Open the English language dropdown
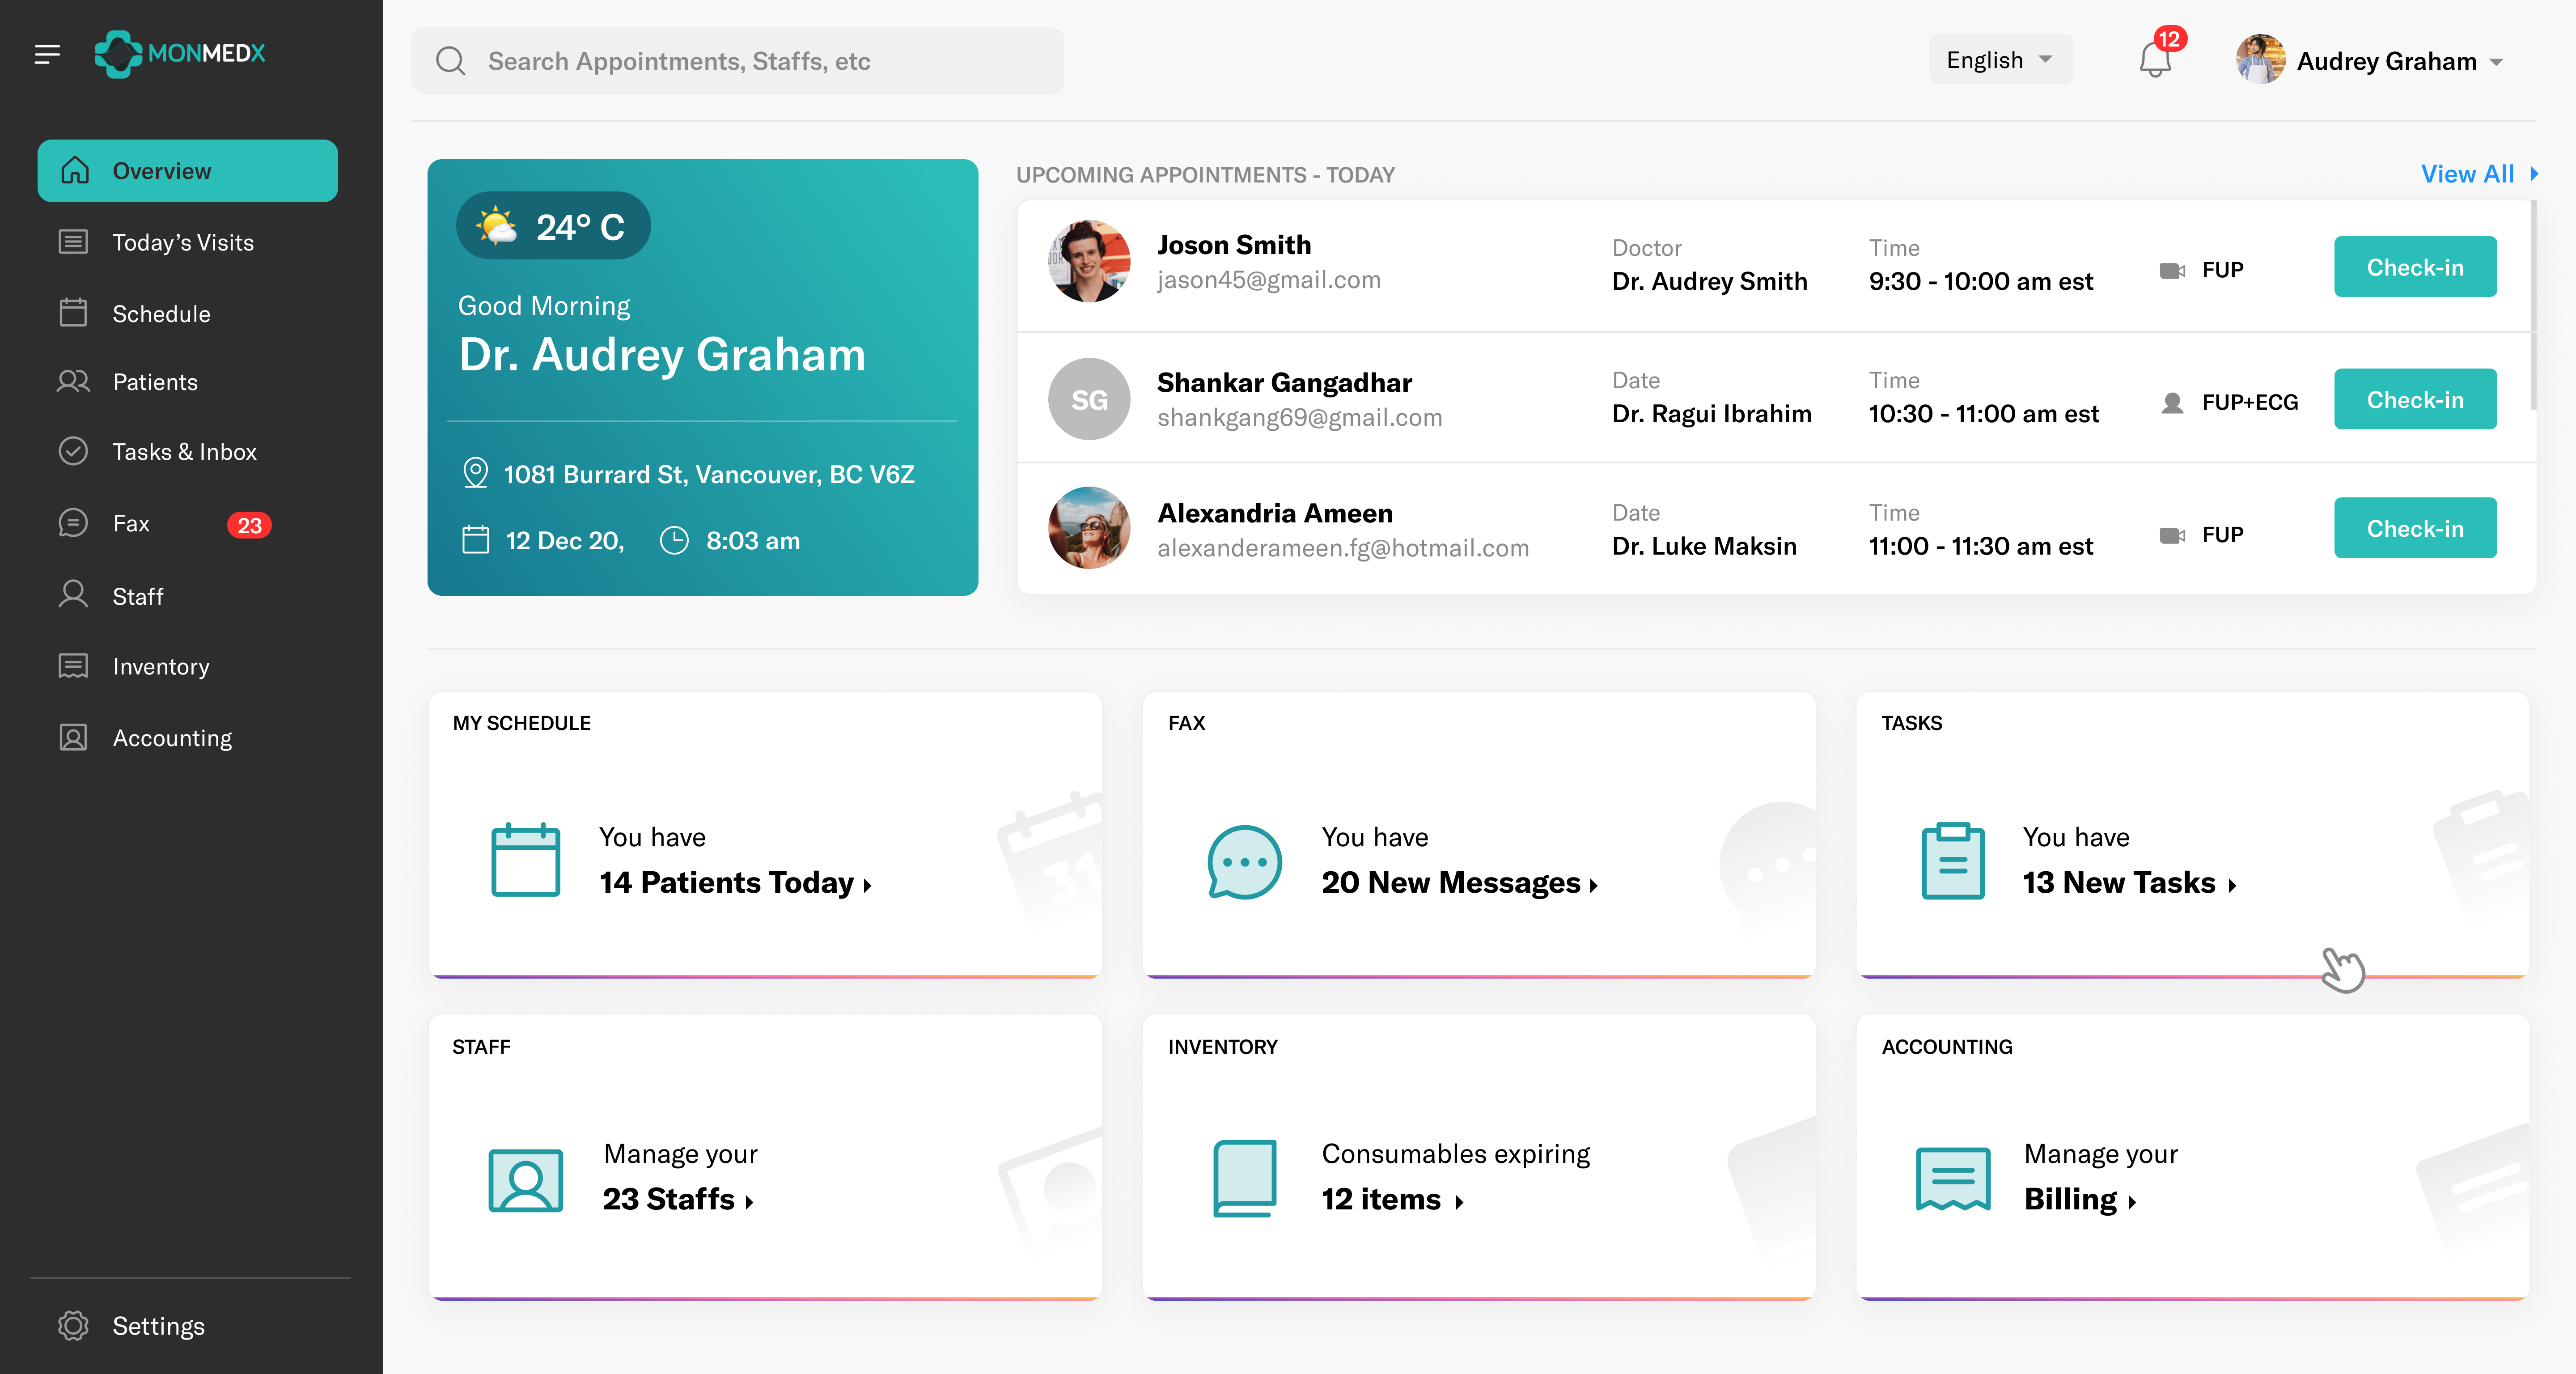This screenshot has width=2576, height=1374. point(2000,60)
